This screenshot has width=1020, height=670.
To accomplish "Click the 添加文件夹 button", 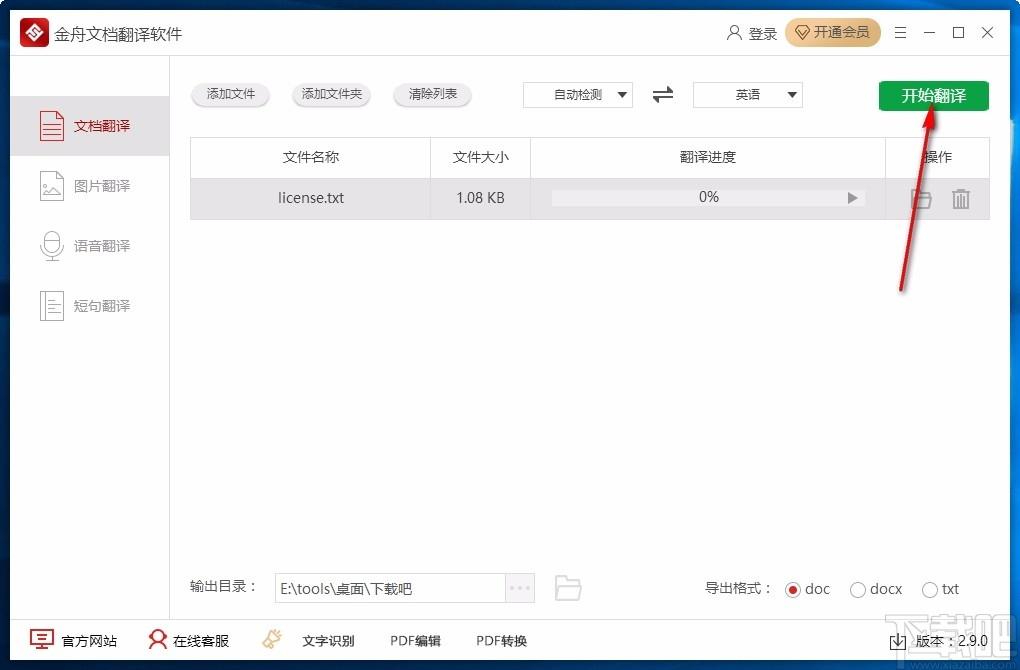I will (x=332, y=94).
